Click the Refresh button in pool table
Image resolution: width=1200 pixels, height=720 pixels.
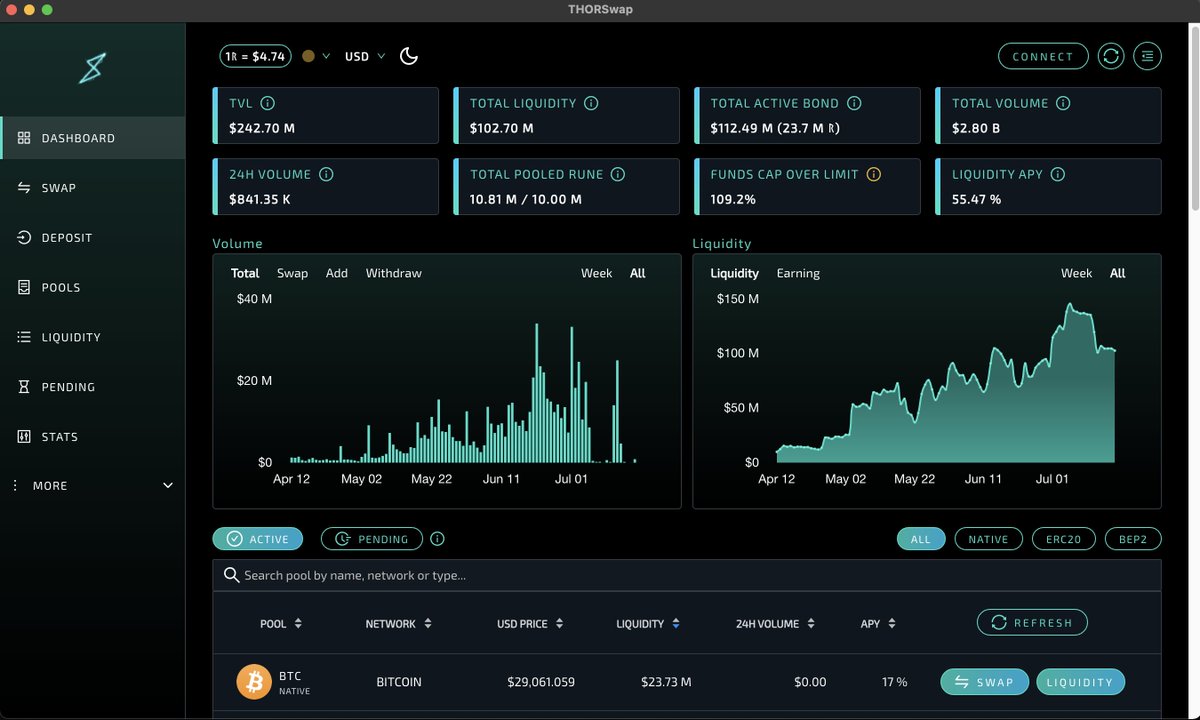1032,623
